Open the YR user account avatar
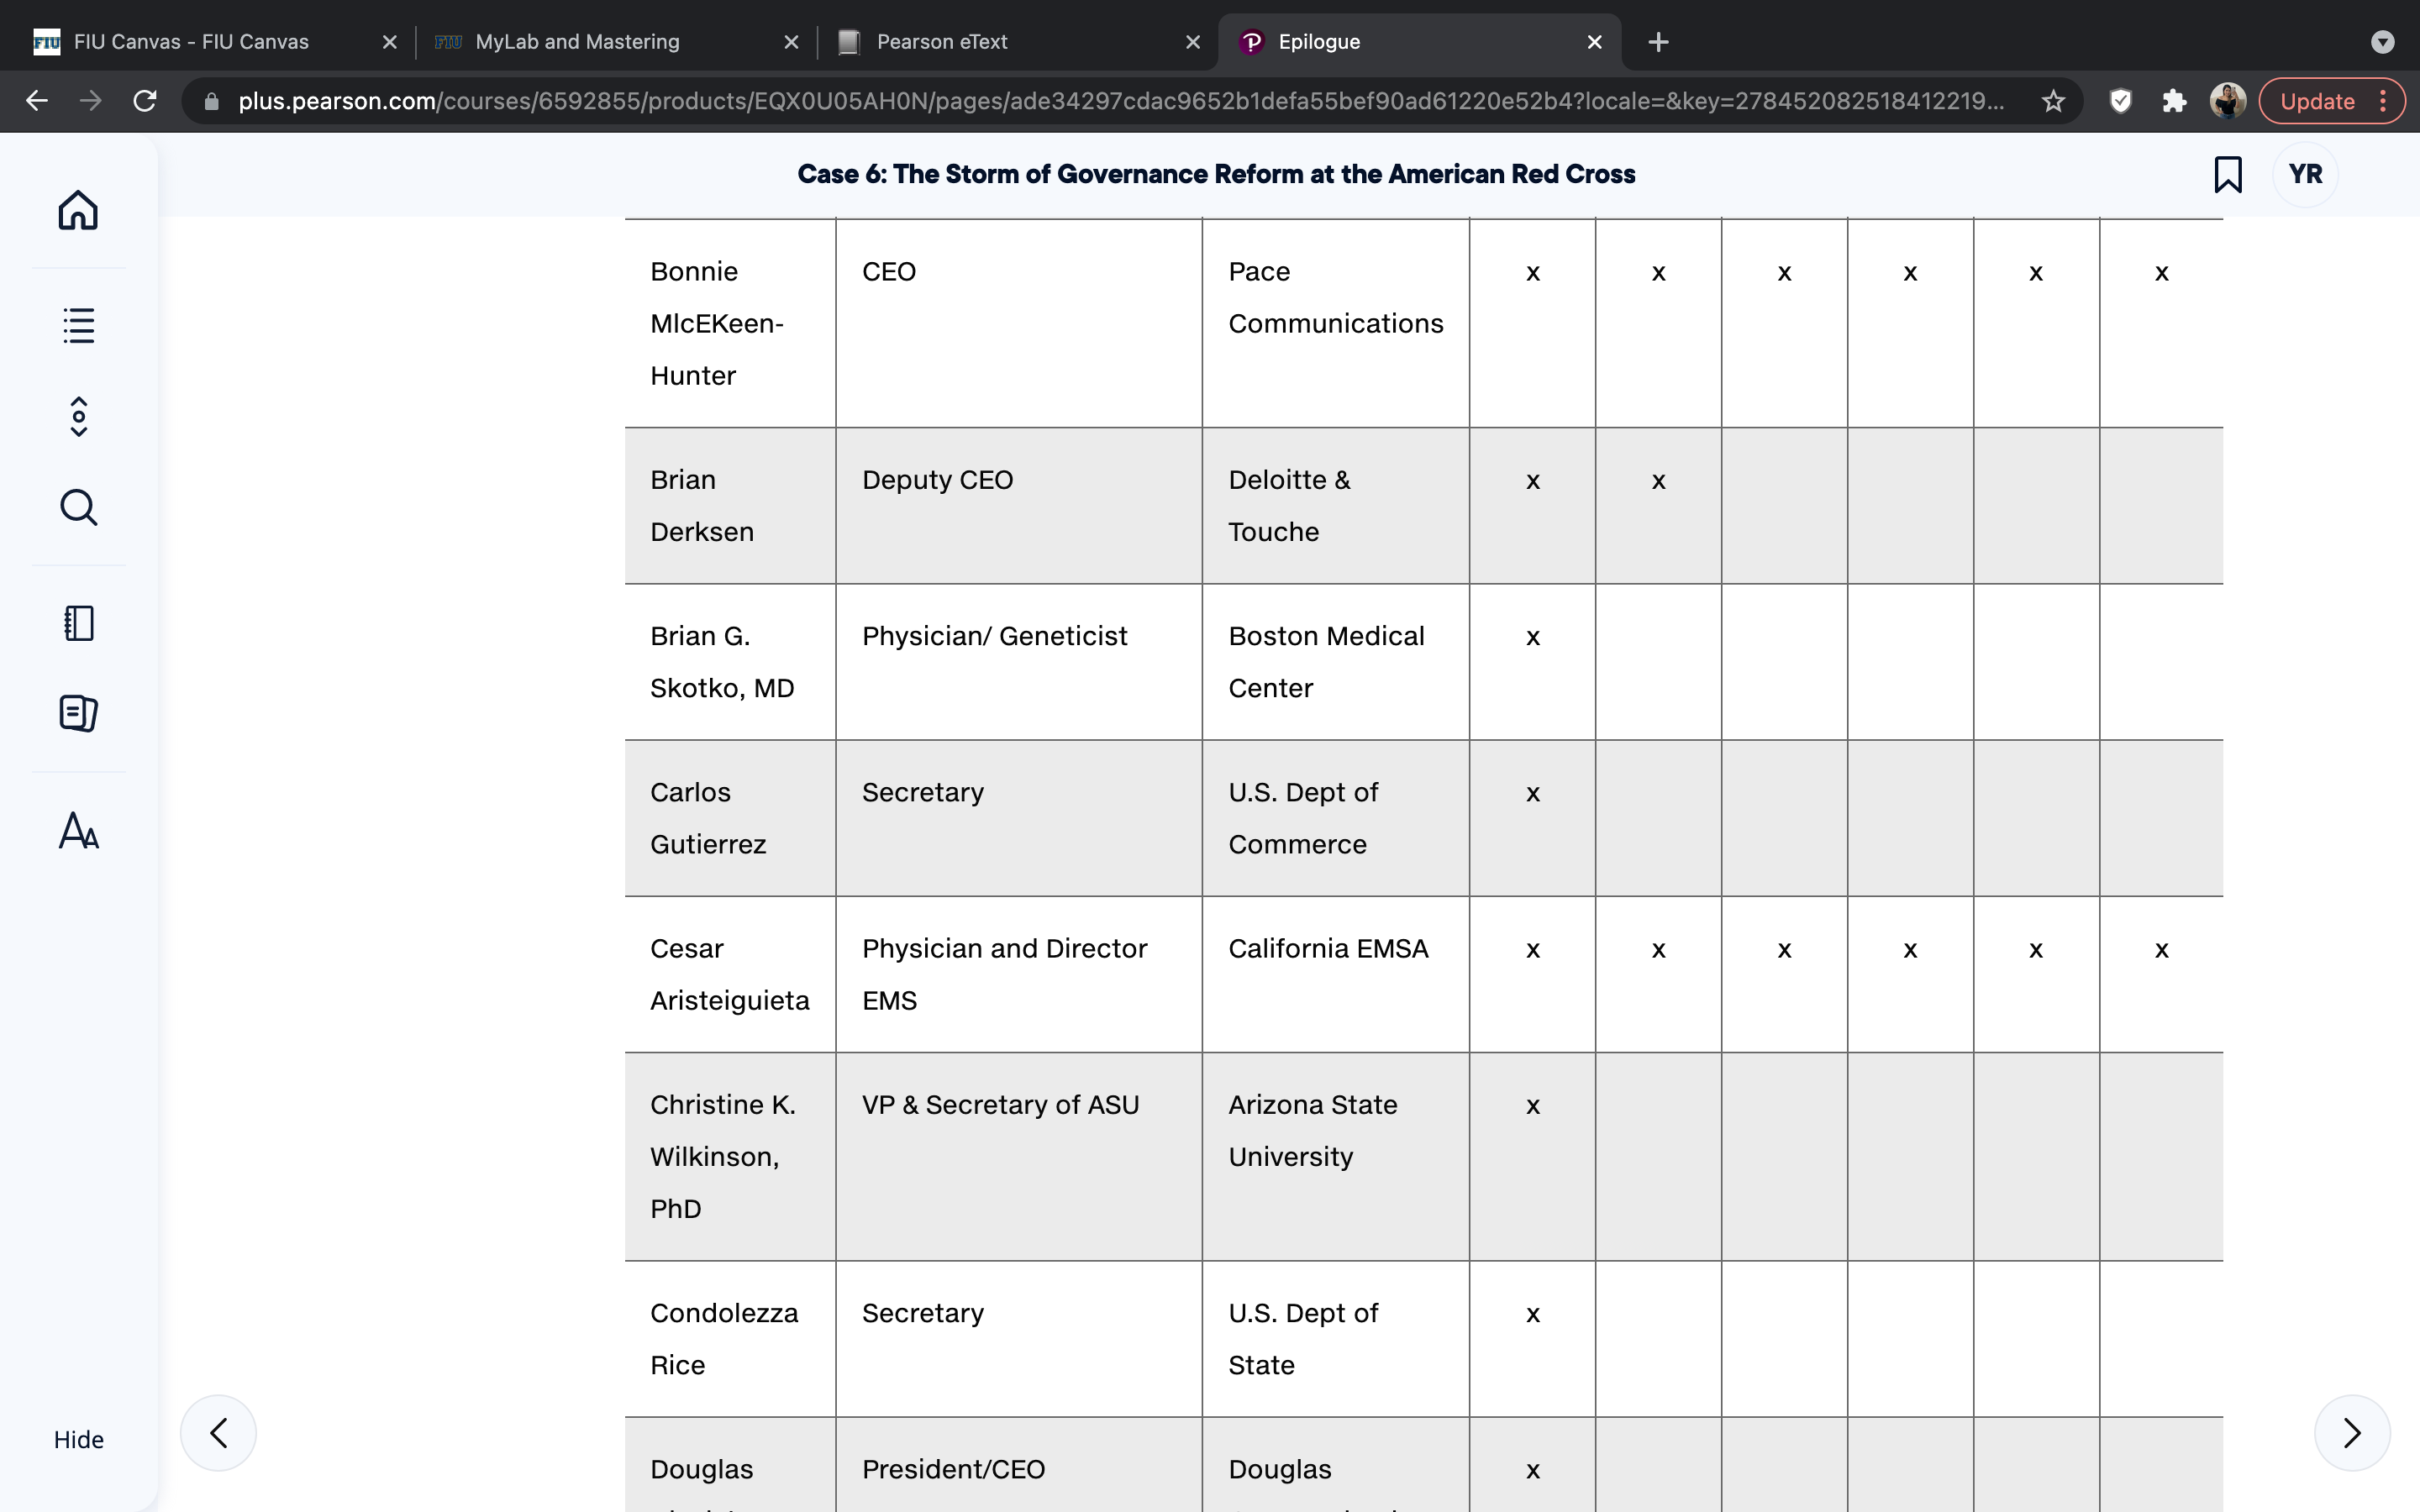The height and width of the screenshot is (1512, 2420). tap(2305, 174)
